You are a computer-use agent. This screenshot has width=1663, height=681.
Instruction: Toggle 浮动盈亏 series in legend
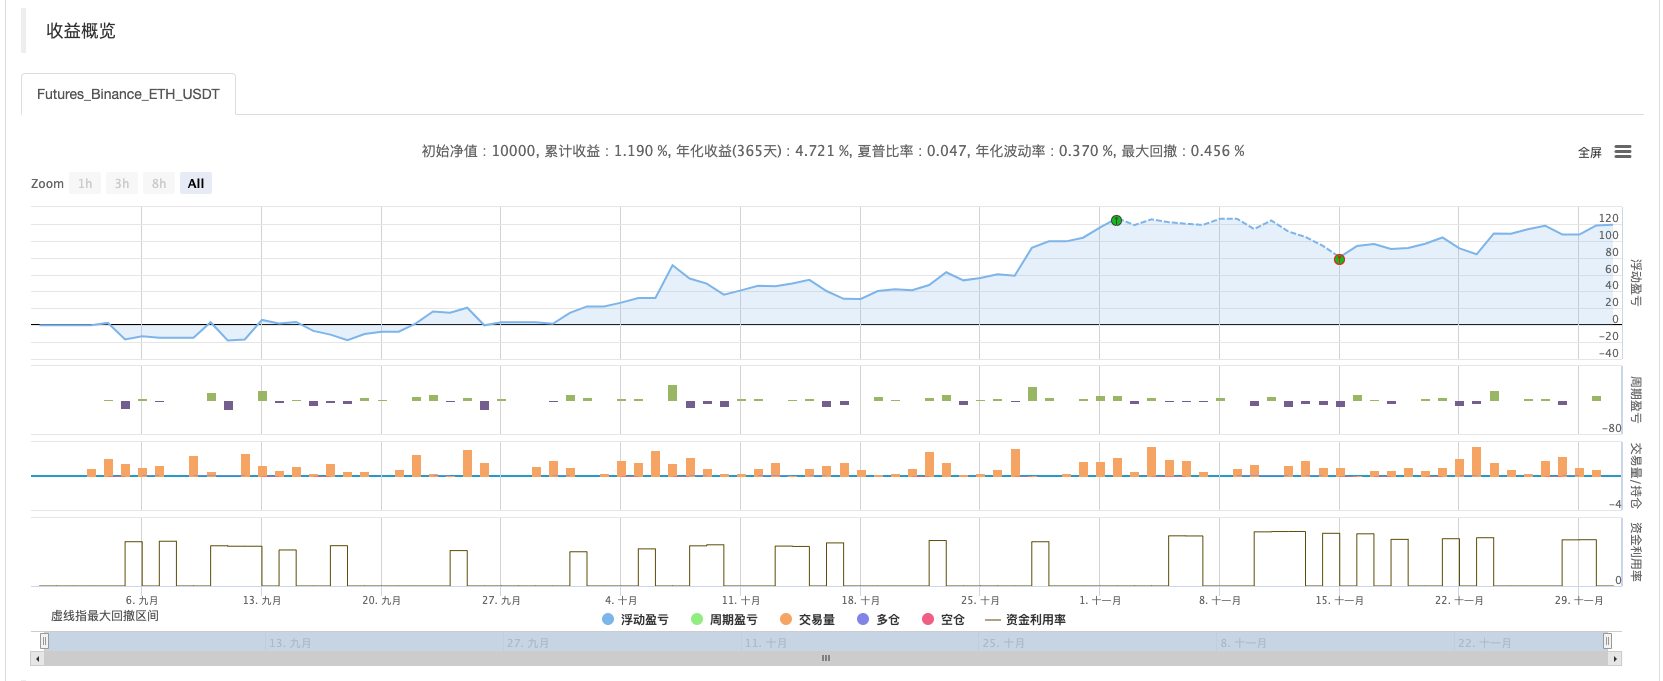pyautogui.click(x=635, y=620)
